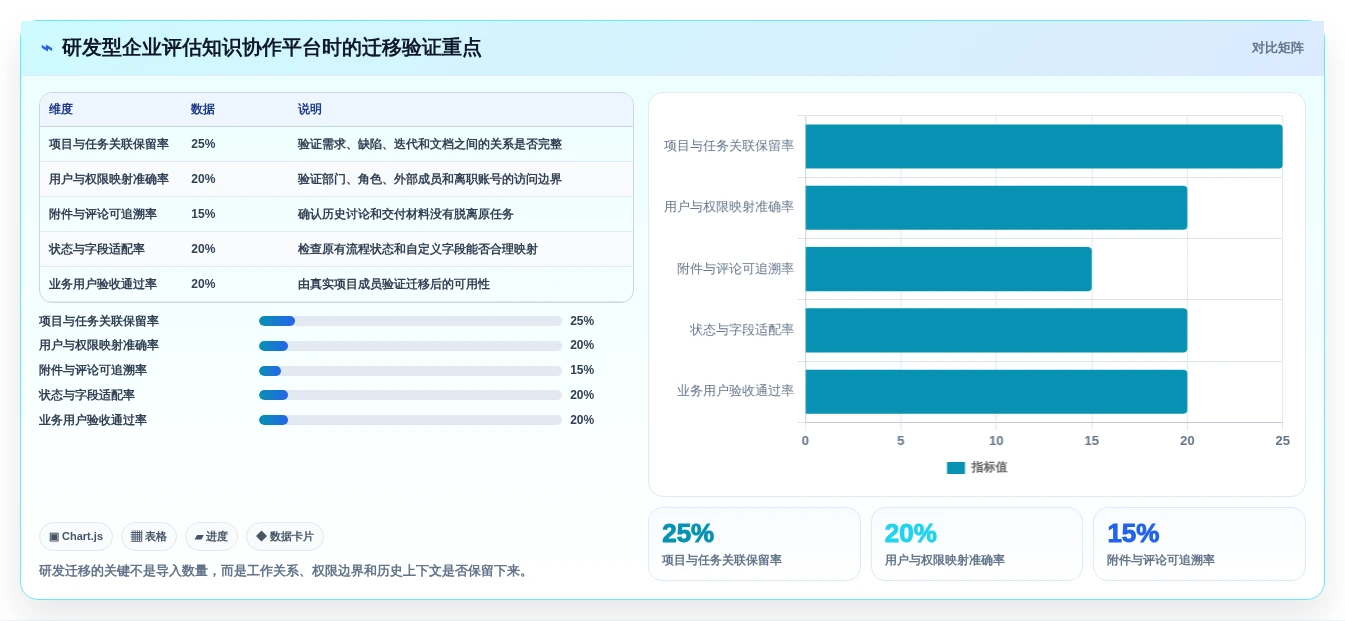1345x621 pixels.
Task: Open the 15% 附件与评论可追溯率 data card
Action: click(x=1199, y=544)
